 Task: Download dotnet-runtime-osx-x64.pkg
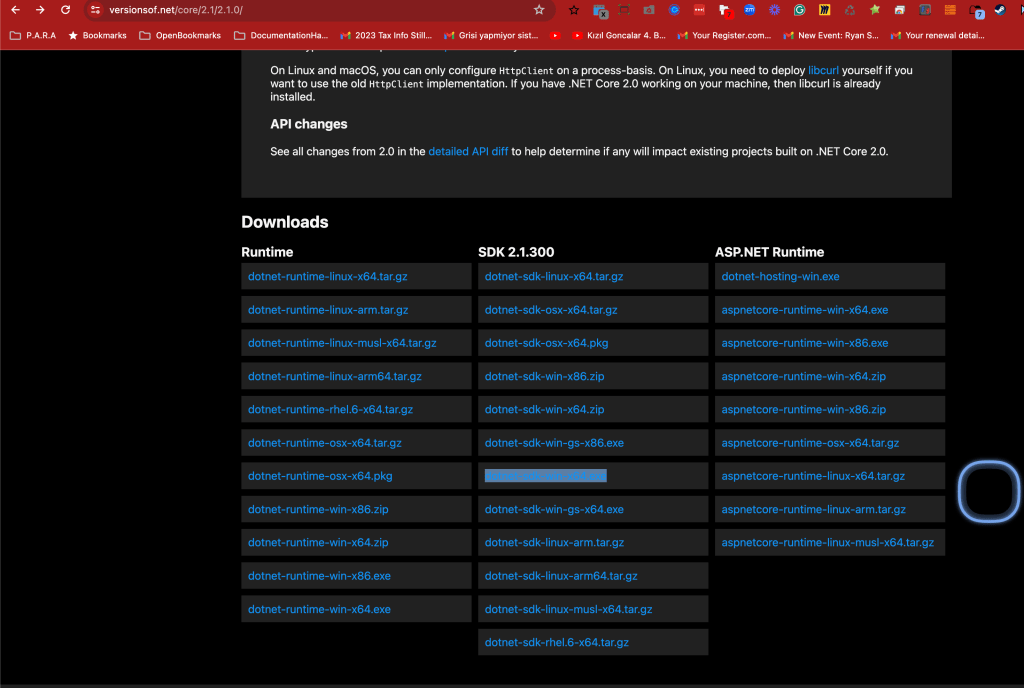pos(320,476)
